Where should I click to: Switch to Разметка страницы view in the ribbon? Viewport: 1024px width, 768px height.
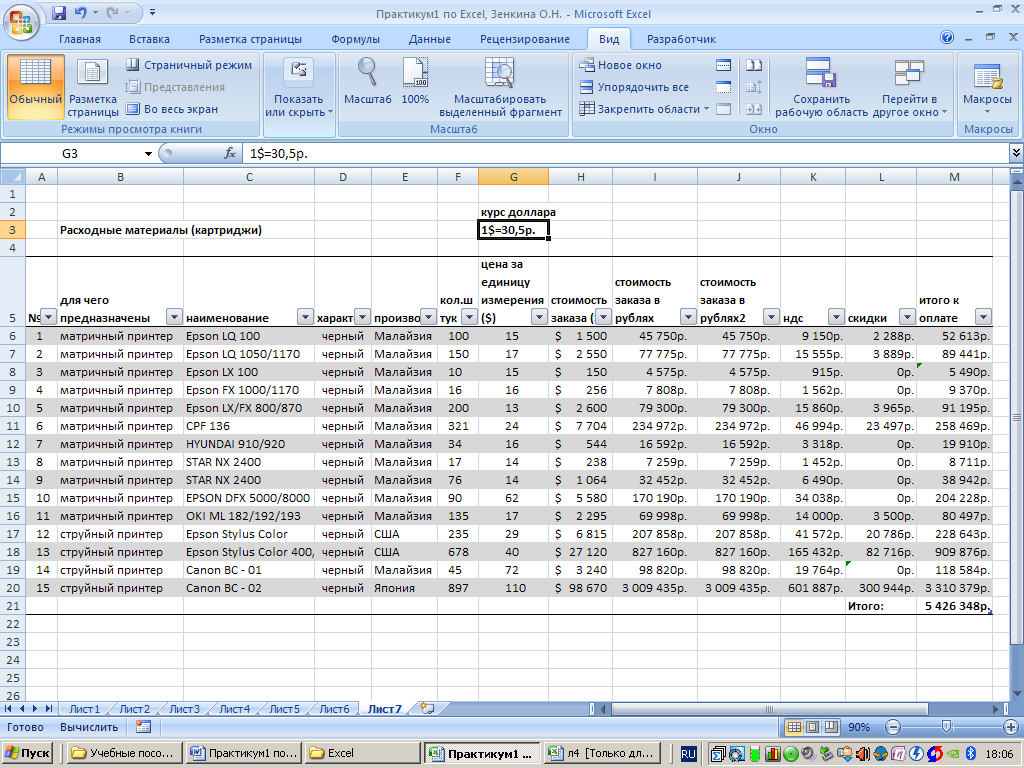click(x=93, y=87)
